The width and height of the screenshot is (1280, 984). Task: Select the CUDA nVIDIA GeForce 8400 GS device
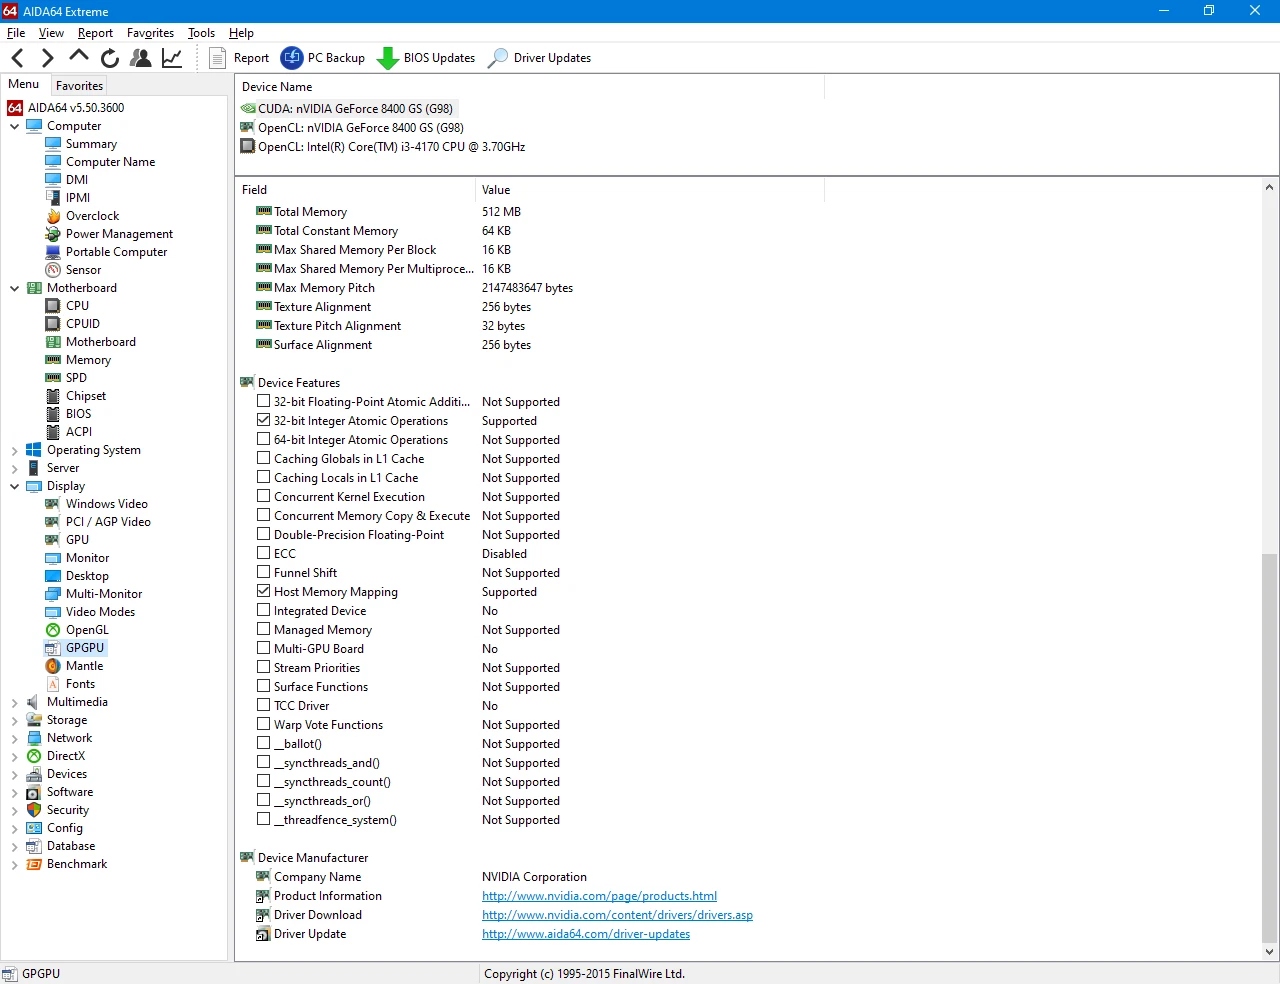point(355,109)
